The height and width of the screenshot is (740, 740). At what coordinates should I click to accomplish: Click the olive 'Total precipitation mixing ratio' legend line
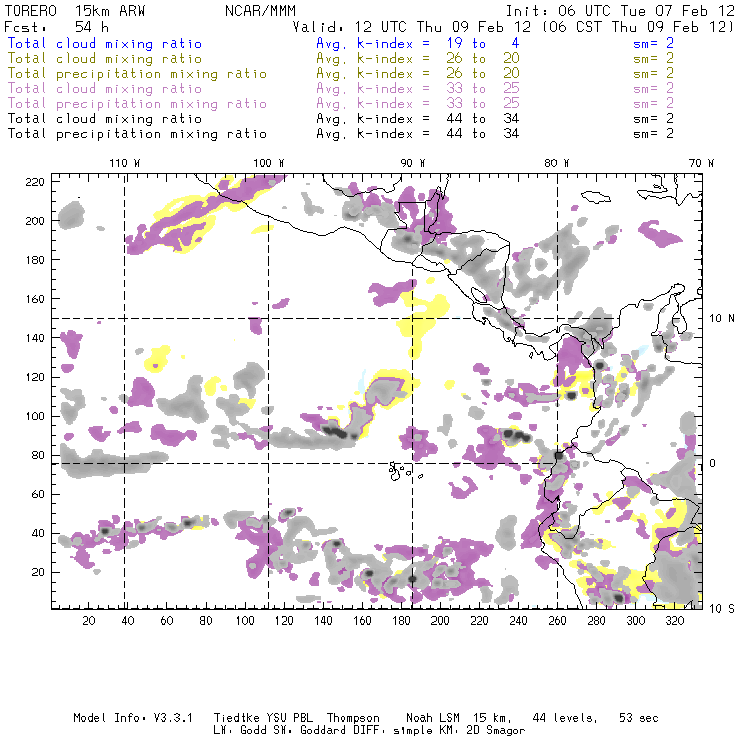point(137,74)
